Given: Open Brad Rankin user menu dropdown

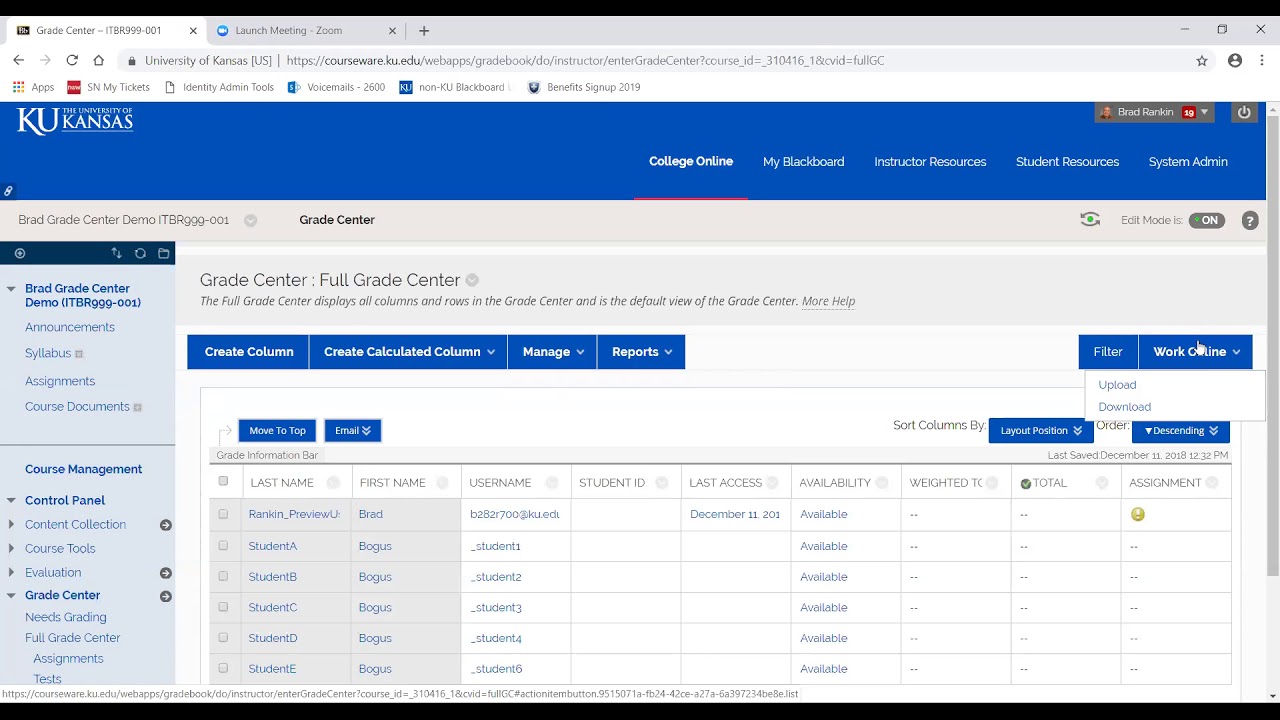Looking at the screenshot, I should pos(1204,112).
